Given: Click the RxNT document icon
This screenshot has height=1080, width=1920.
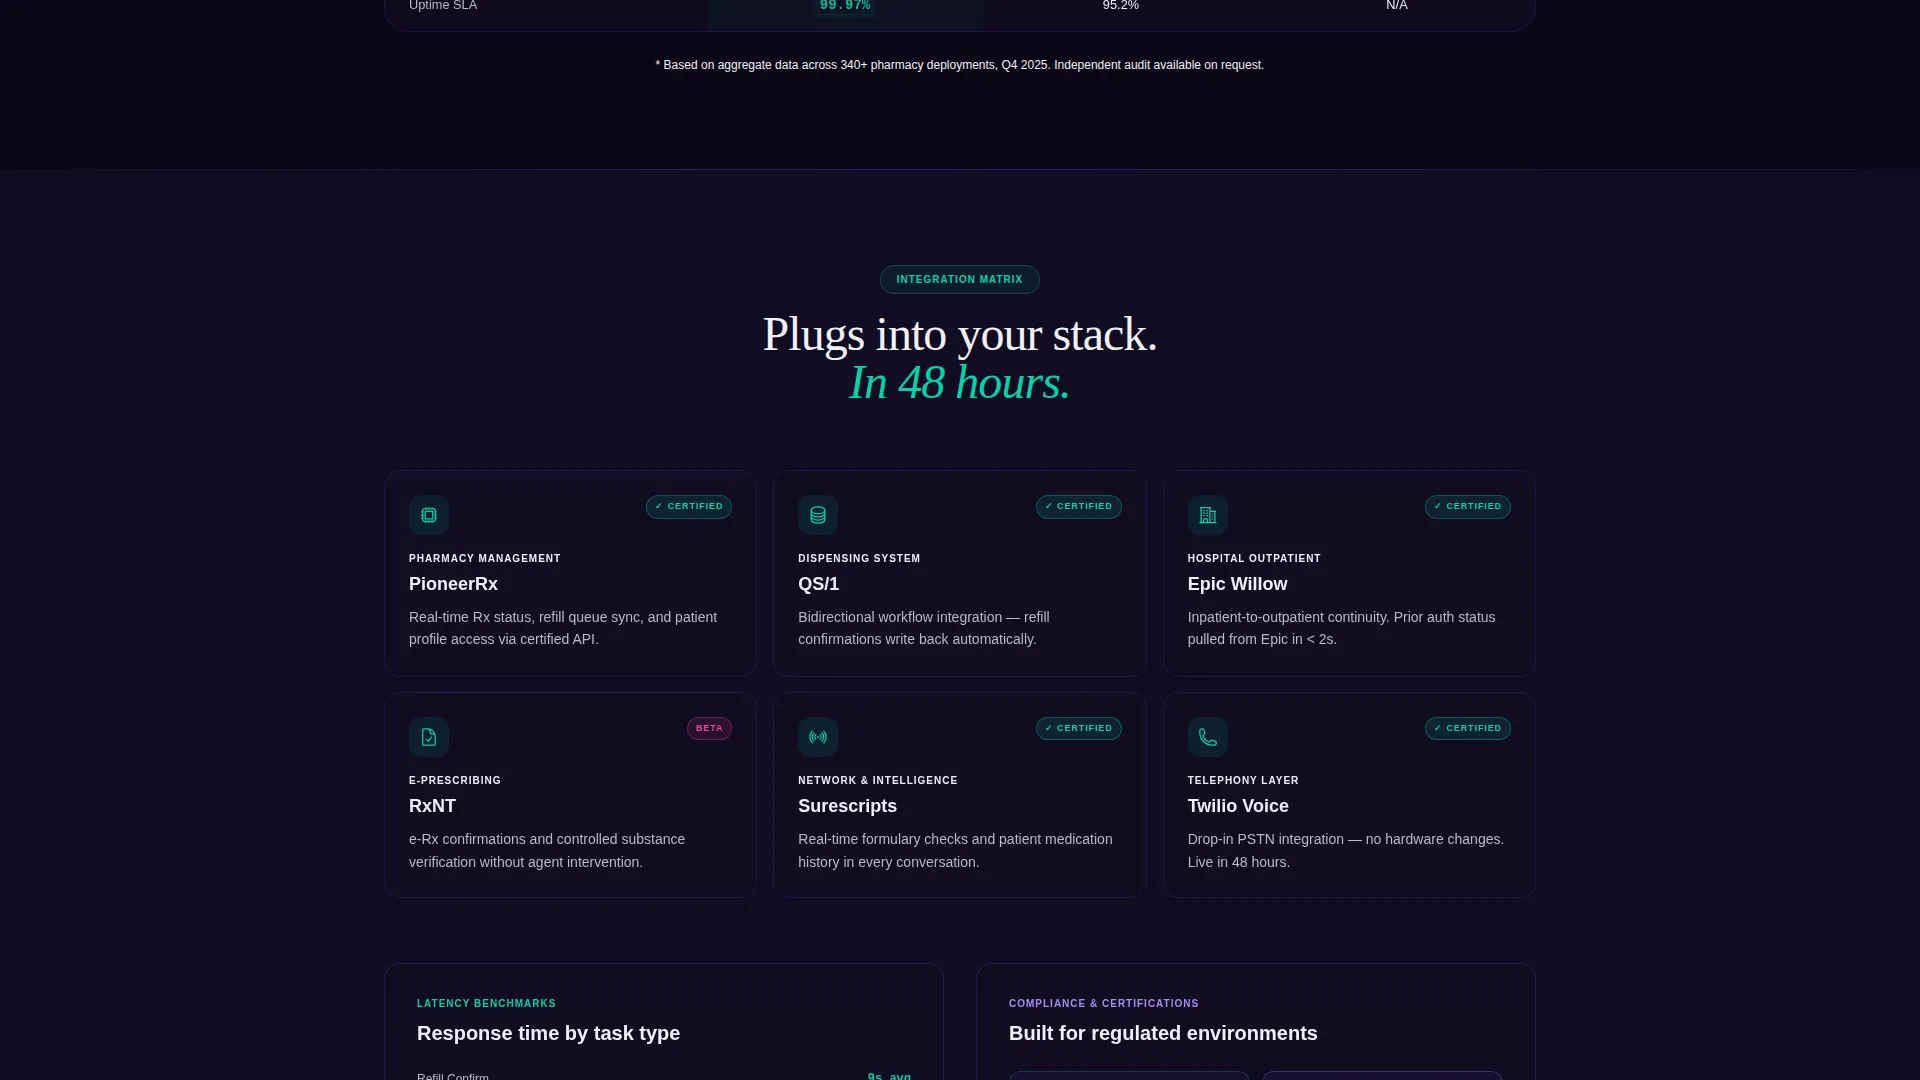Looking at the screenshot, I should [x=429, y=737].
